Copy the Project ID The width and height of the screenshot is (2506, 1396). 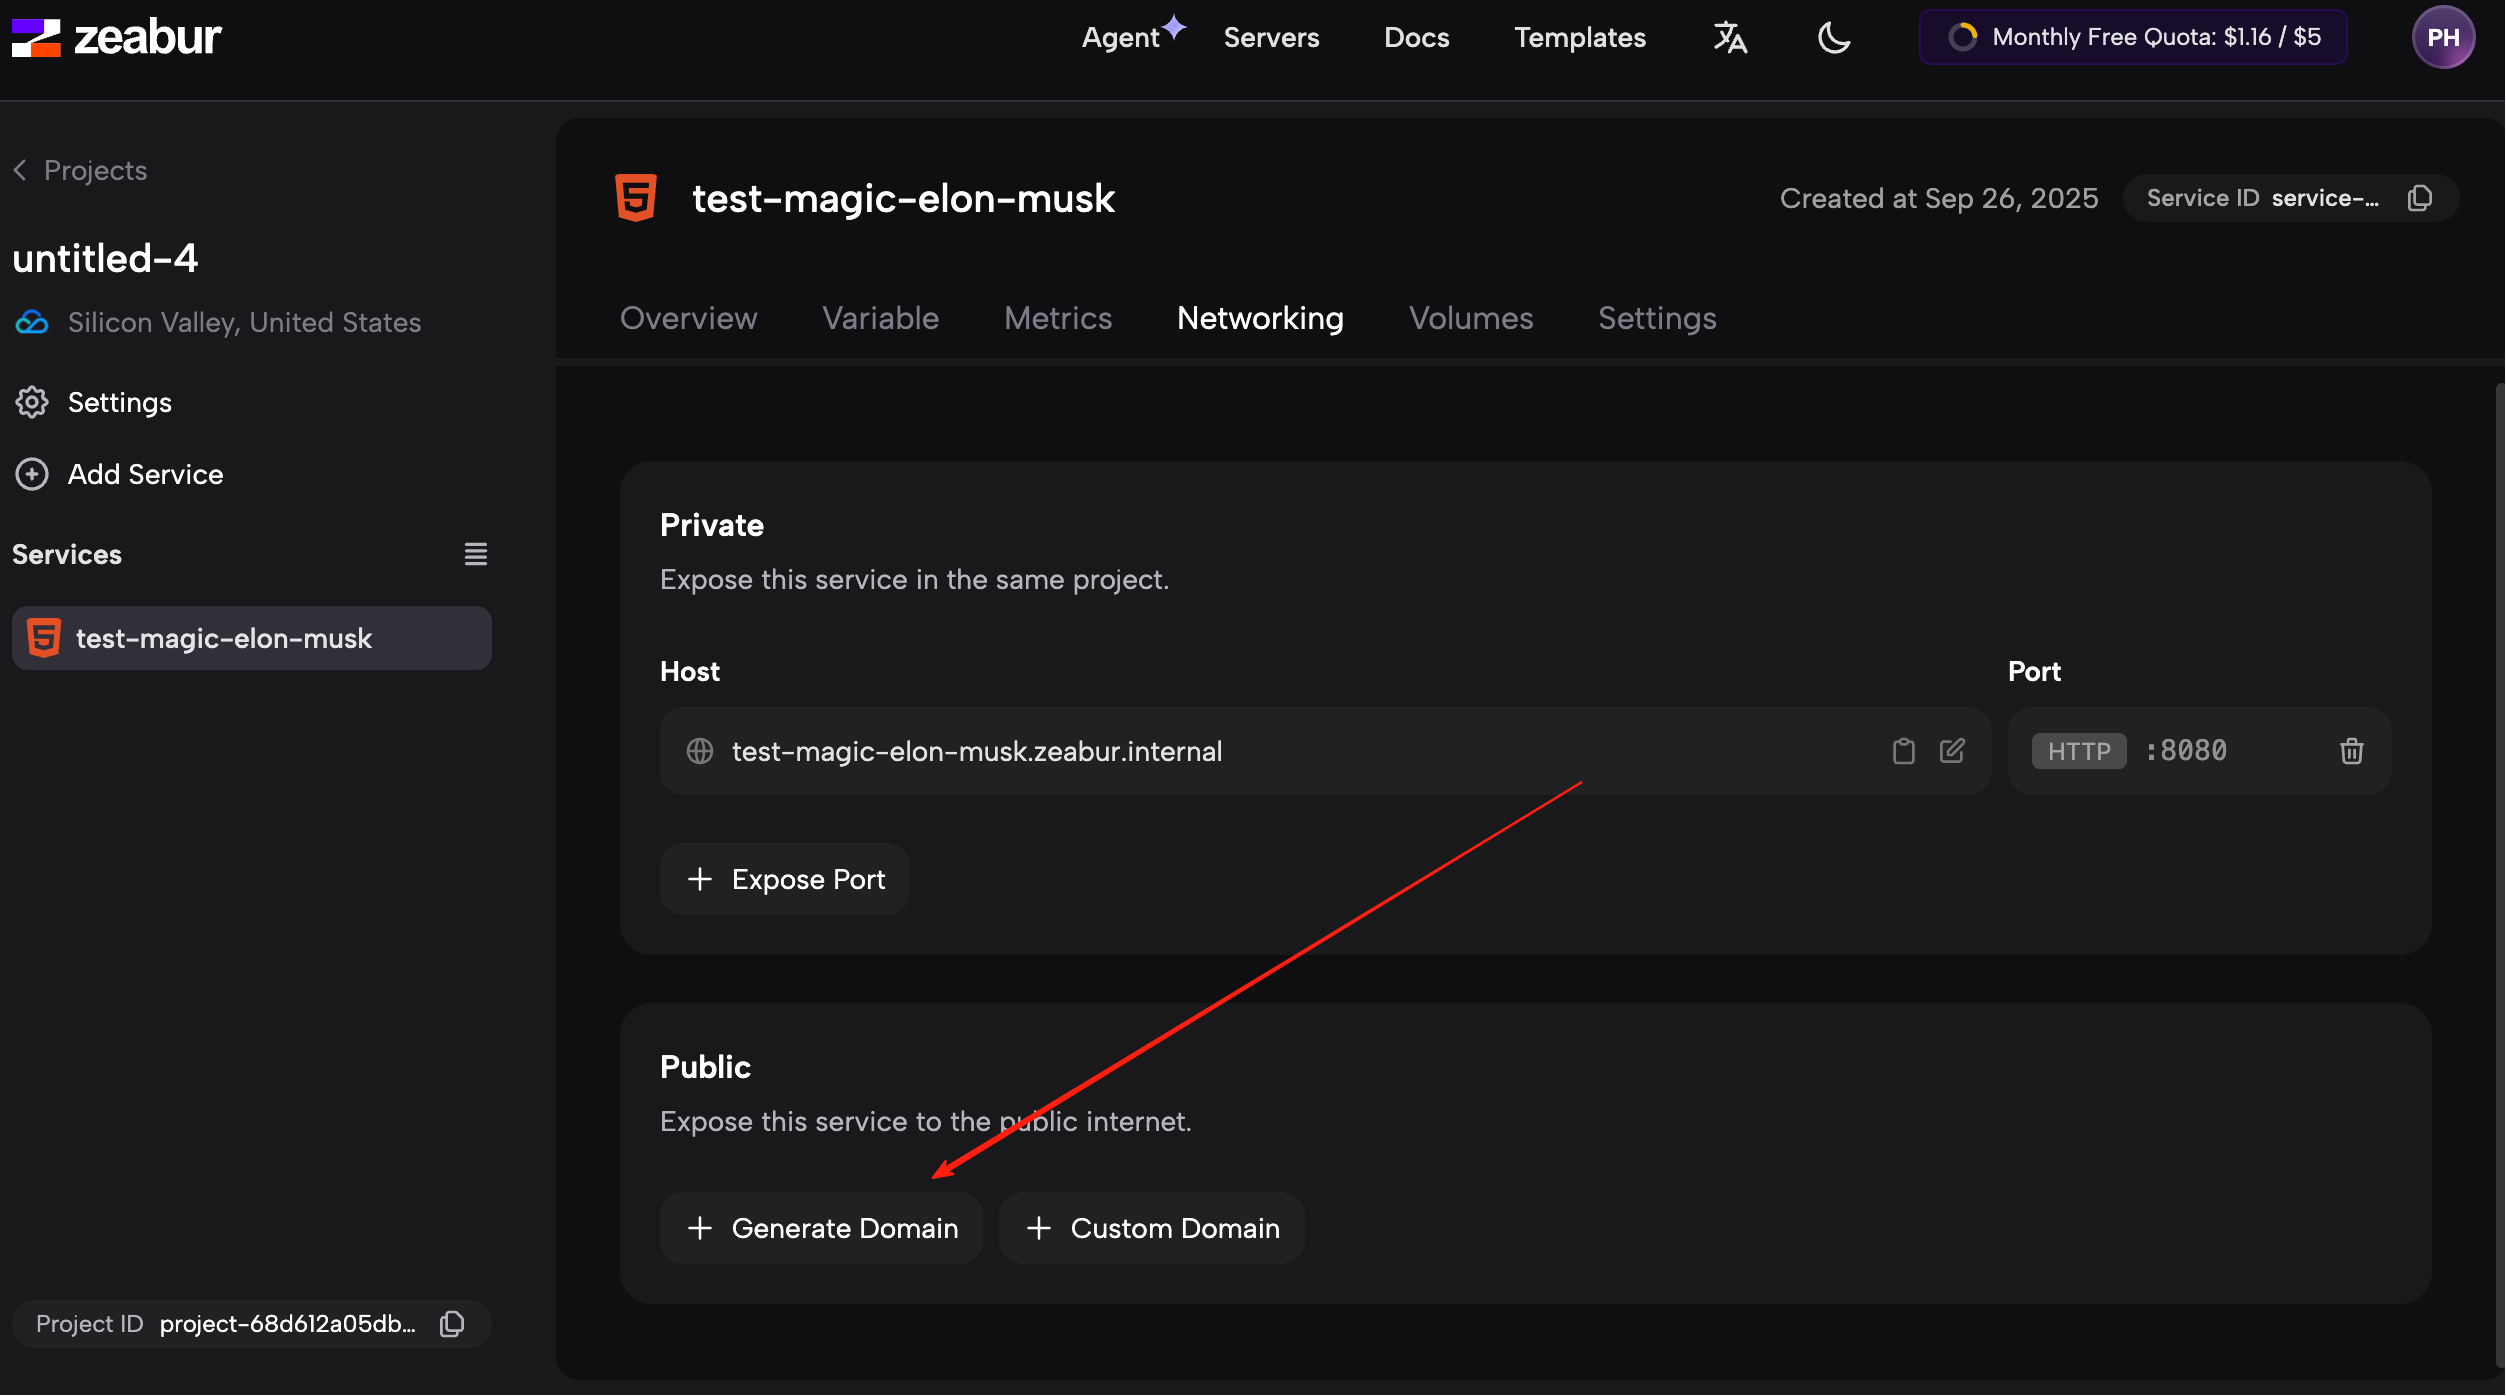[x=452, y=1324]
